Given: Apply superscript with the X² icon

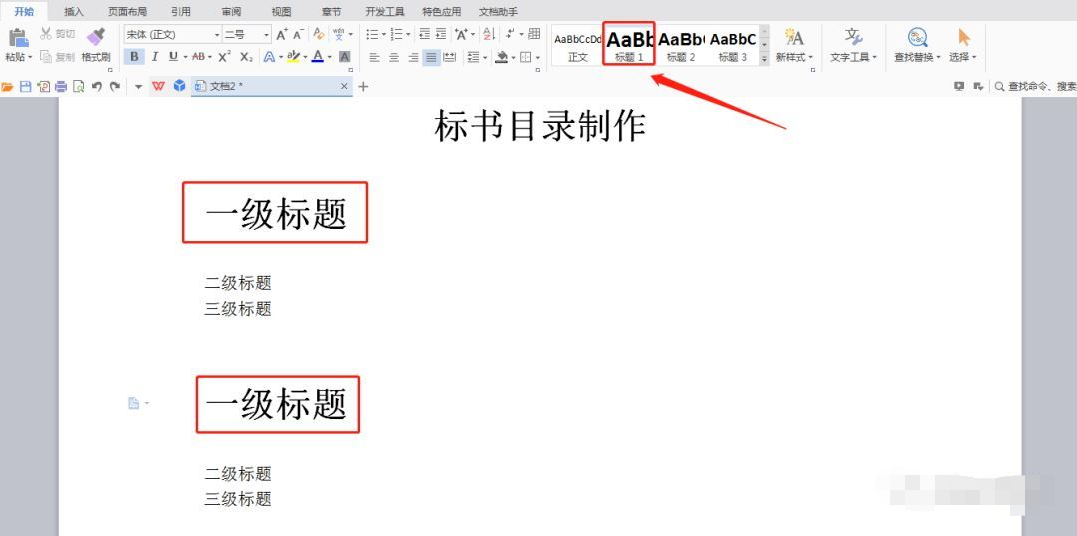Looking at the screenshot, I should pos(224,57).
